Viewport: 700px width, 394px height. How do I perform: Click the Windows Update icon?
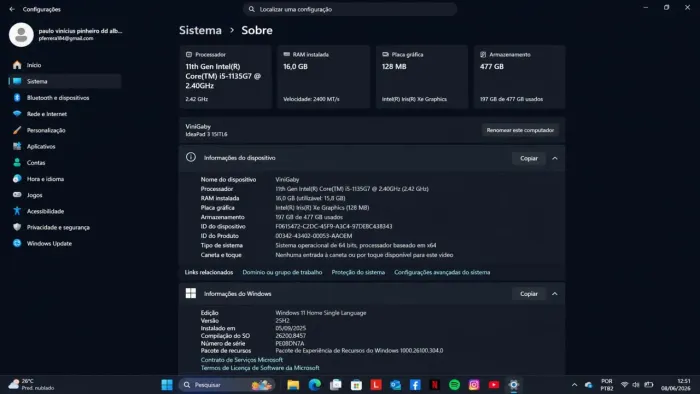coord(17,243)
